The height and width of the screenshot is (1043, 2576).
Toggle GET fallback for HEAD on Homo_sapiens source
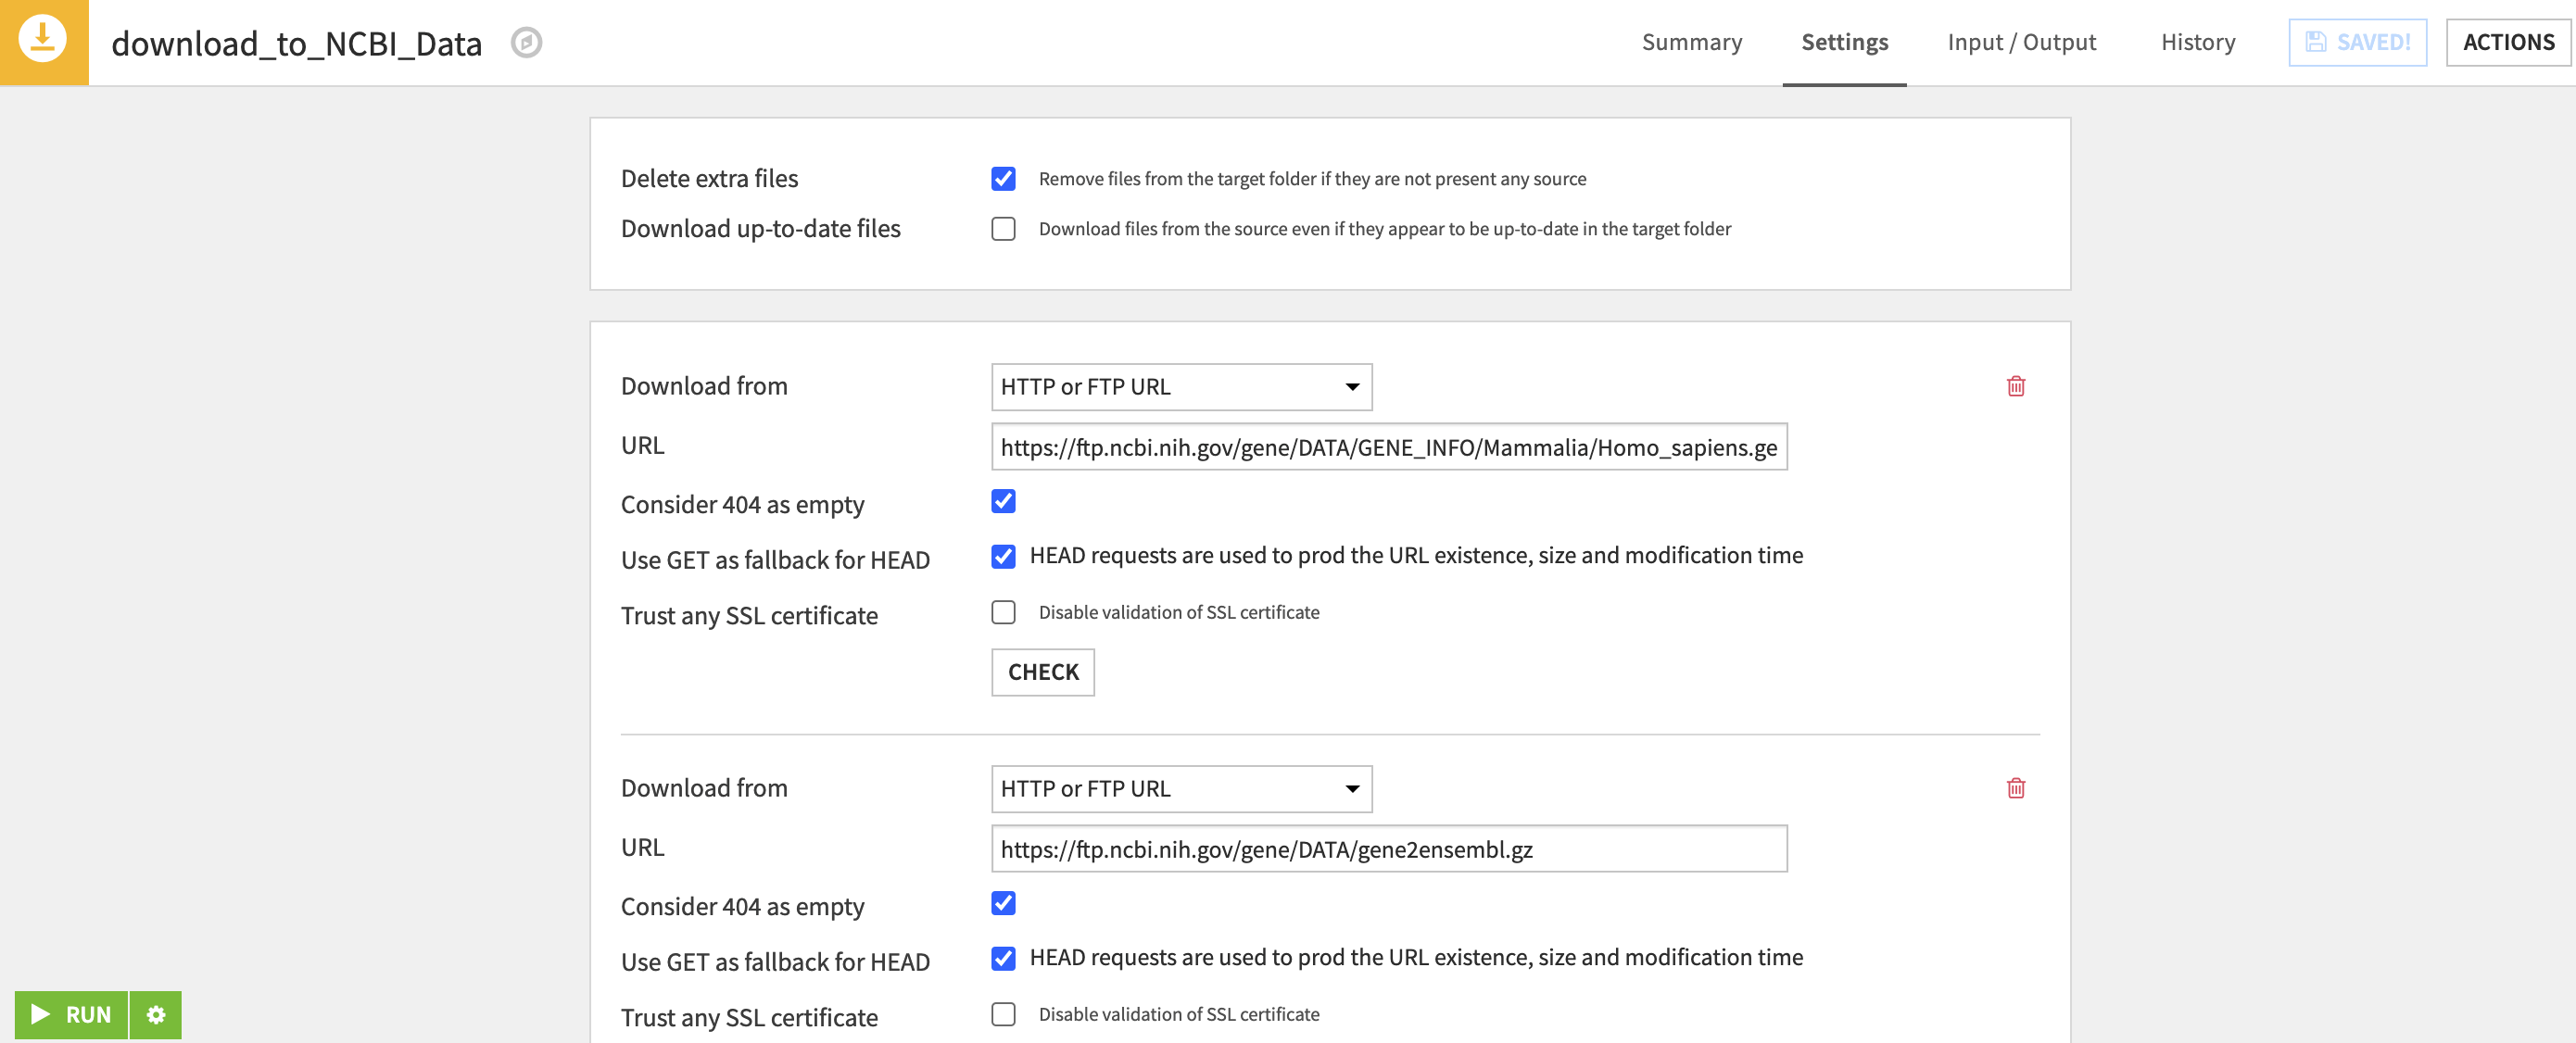pos(1003,556)
